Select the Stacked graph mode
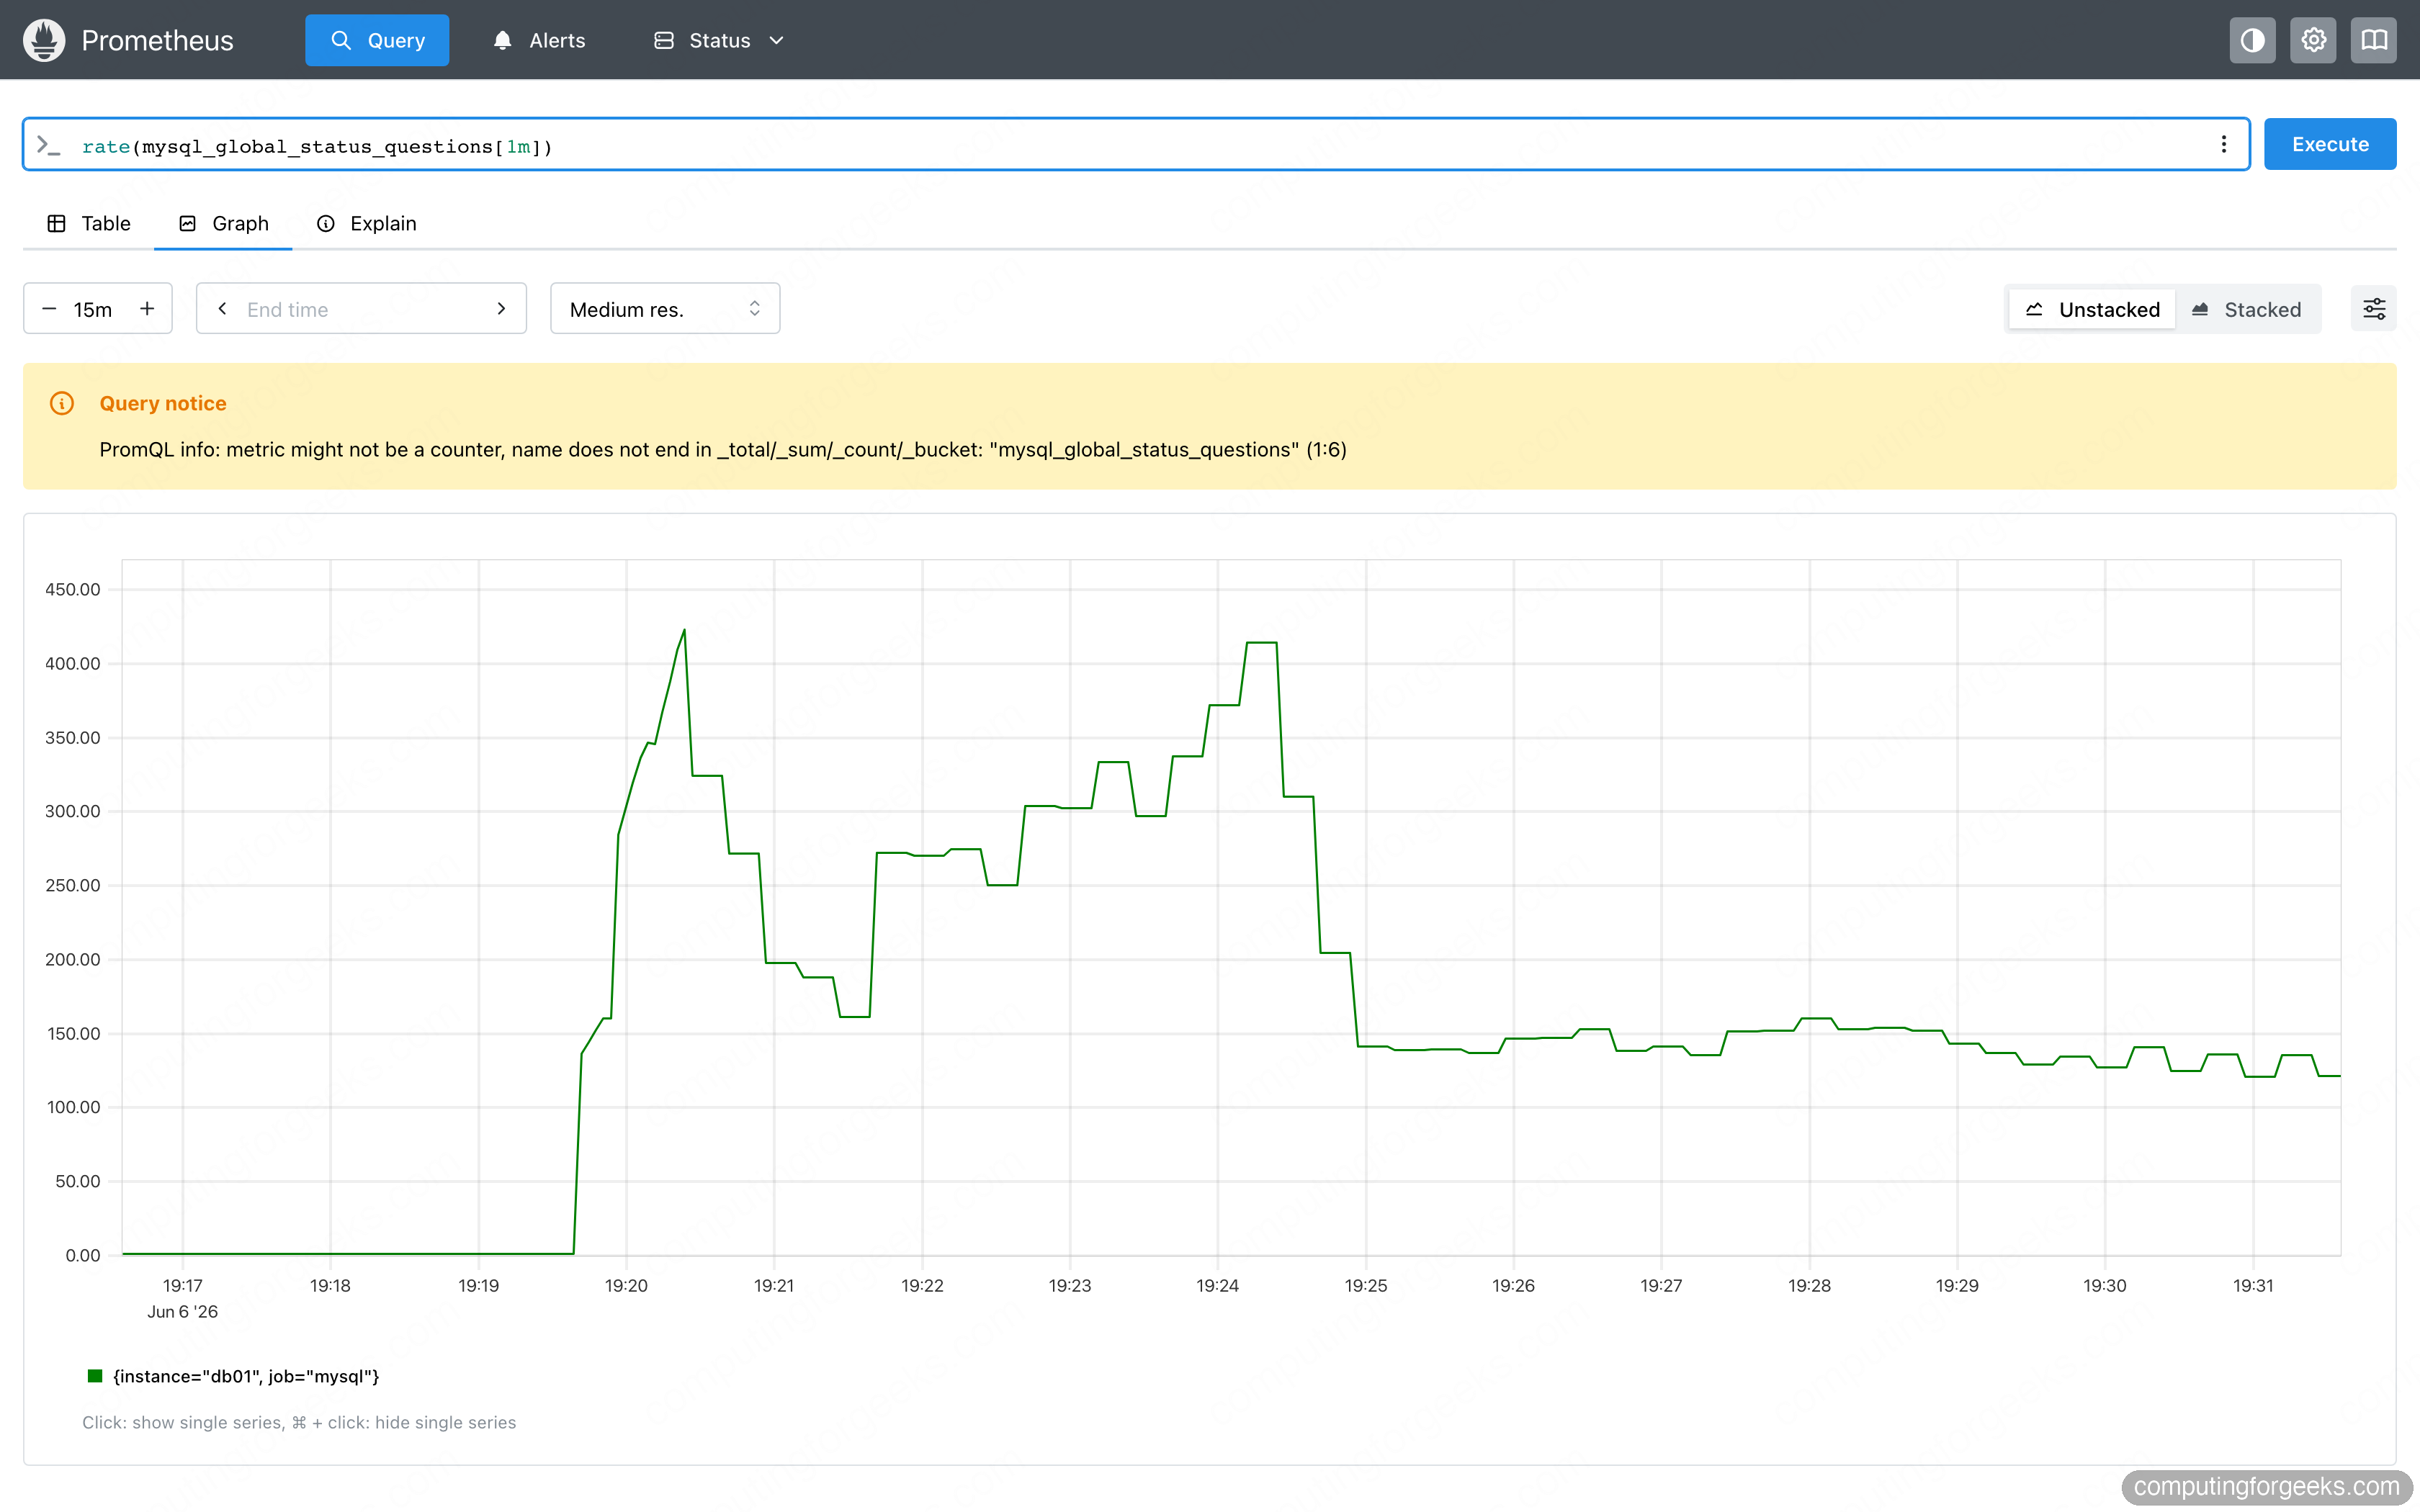The width and height of the screenshot is (2420, 1512). pyautogui.click(x=2246, y=309)
